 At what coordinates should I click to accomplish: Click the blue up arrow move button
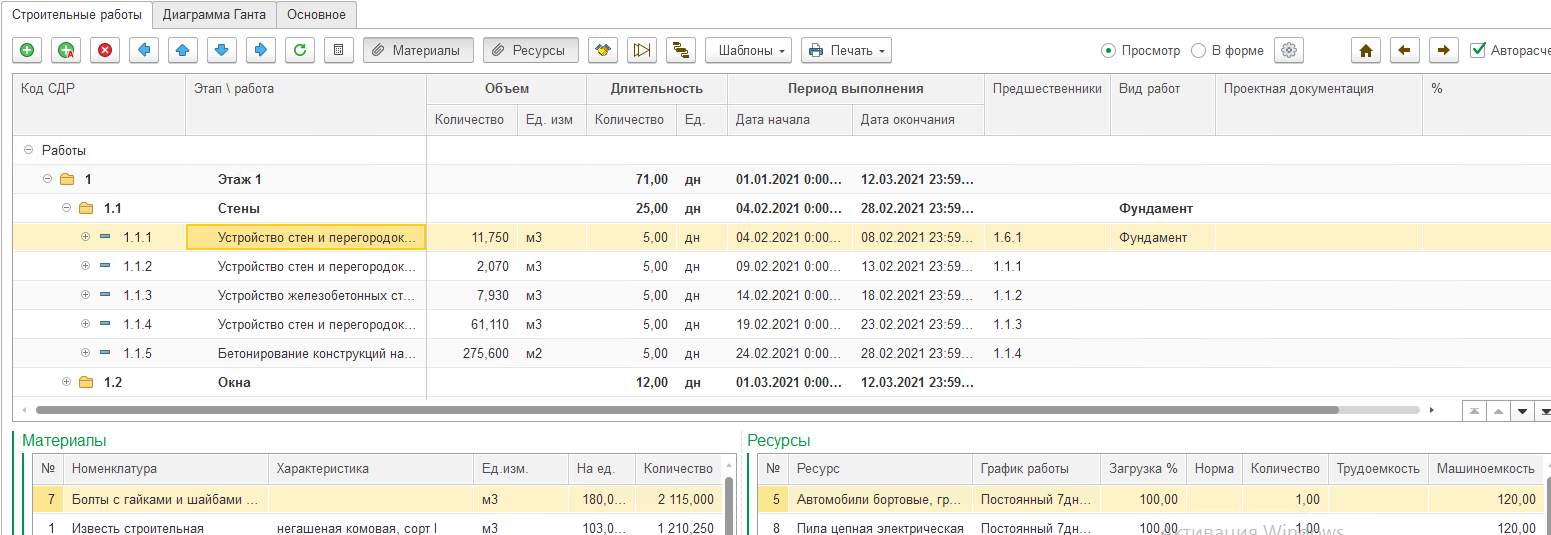183,50
